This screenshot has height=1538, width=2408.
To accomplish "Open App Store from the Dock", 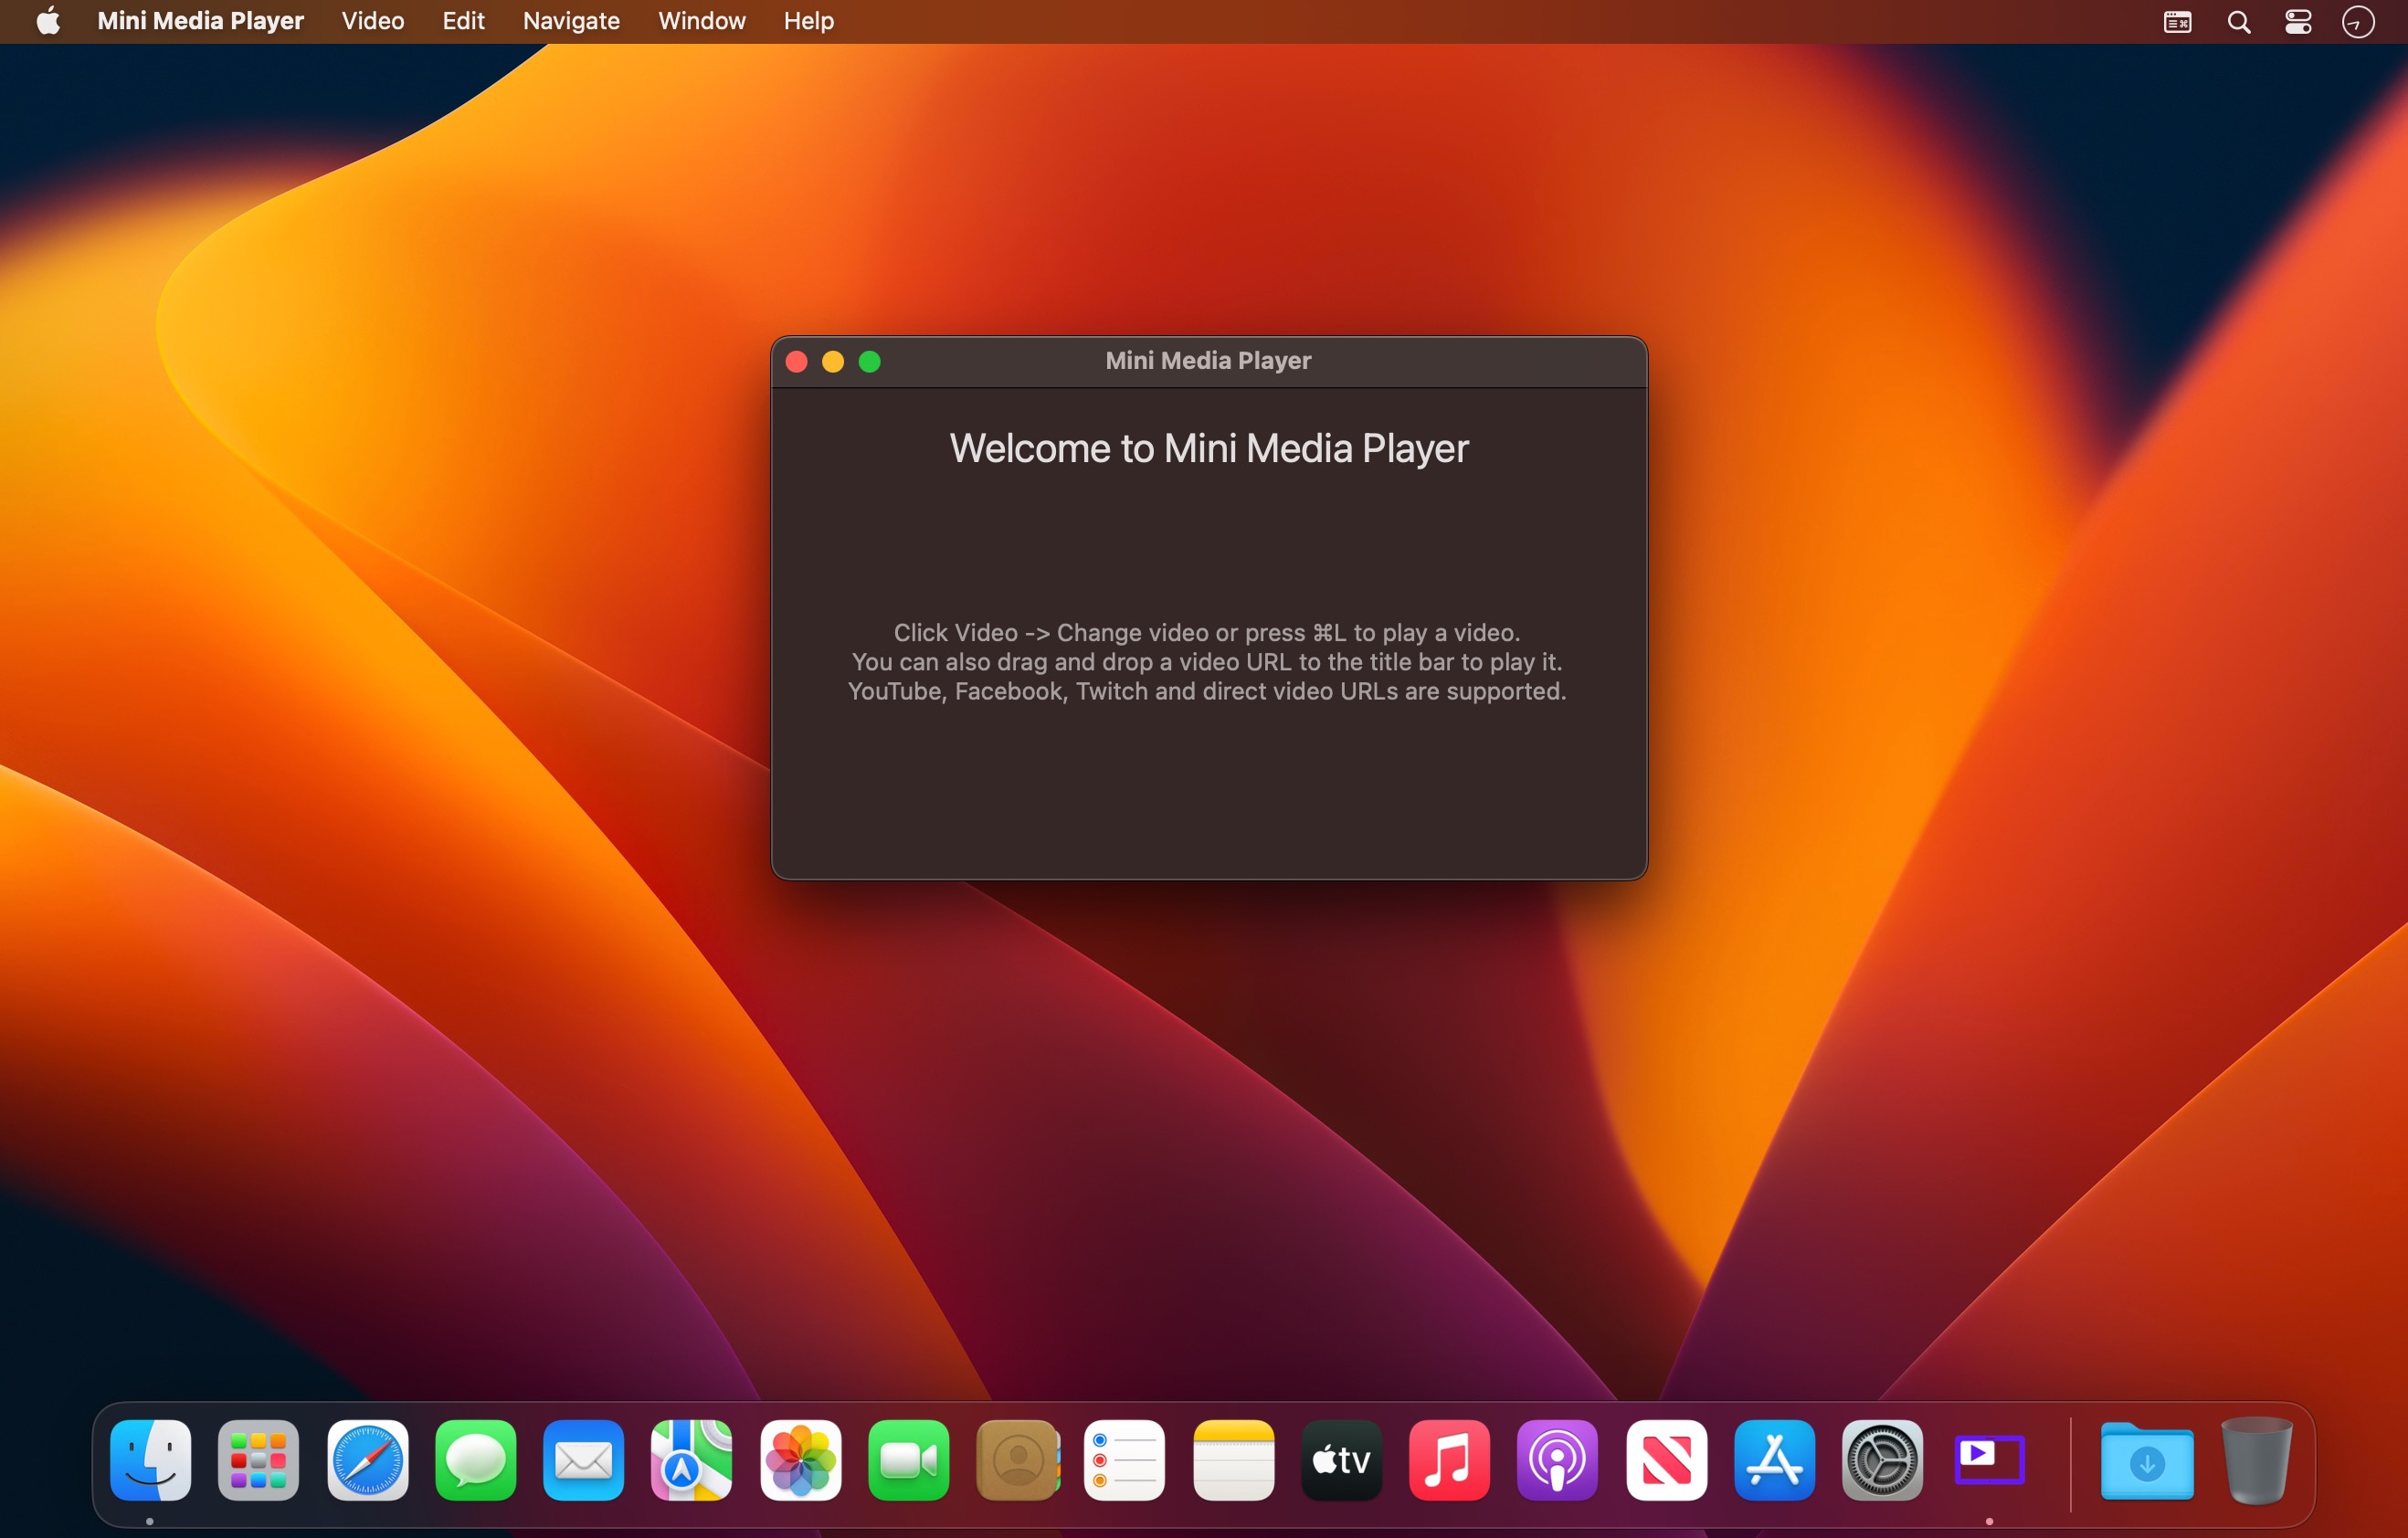I will pos(1774,1459).
